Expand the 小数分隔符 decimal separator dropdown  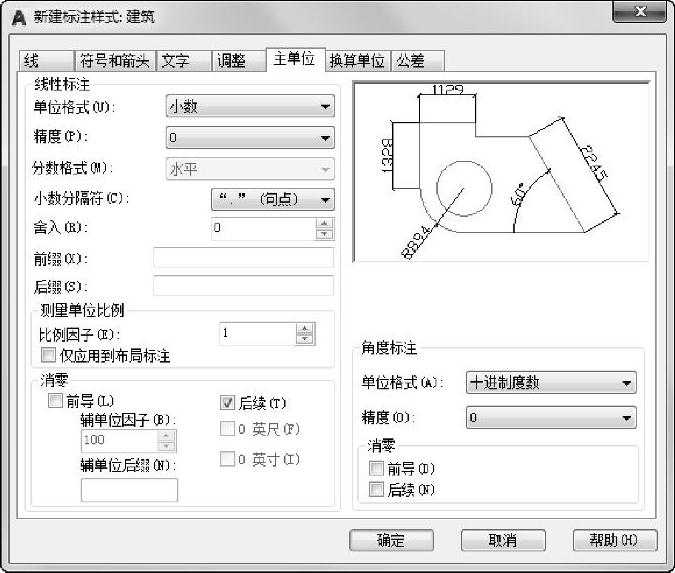(272, 200)
